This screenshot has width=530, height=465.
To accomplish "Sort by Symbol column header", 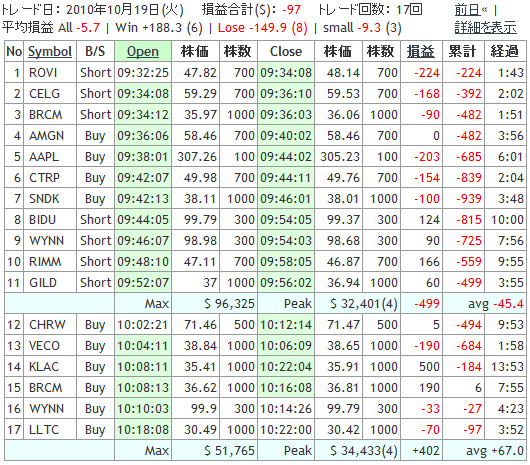I will (50, 51).
